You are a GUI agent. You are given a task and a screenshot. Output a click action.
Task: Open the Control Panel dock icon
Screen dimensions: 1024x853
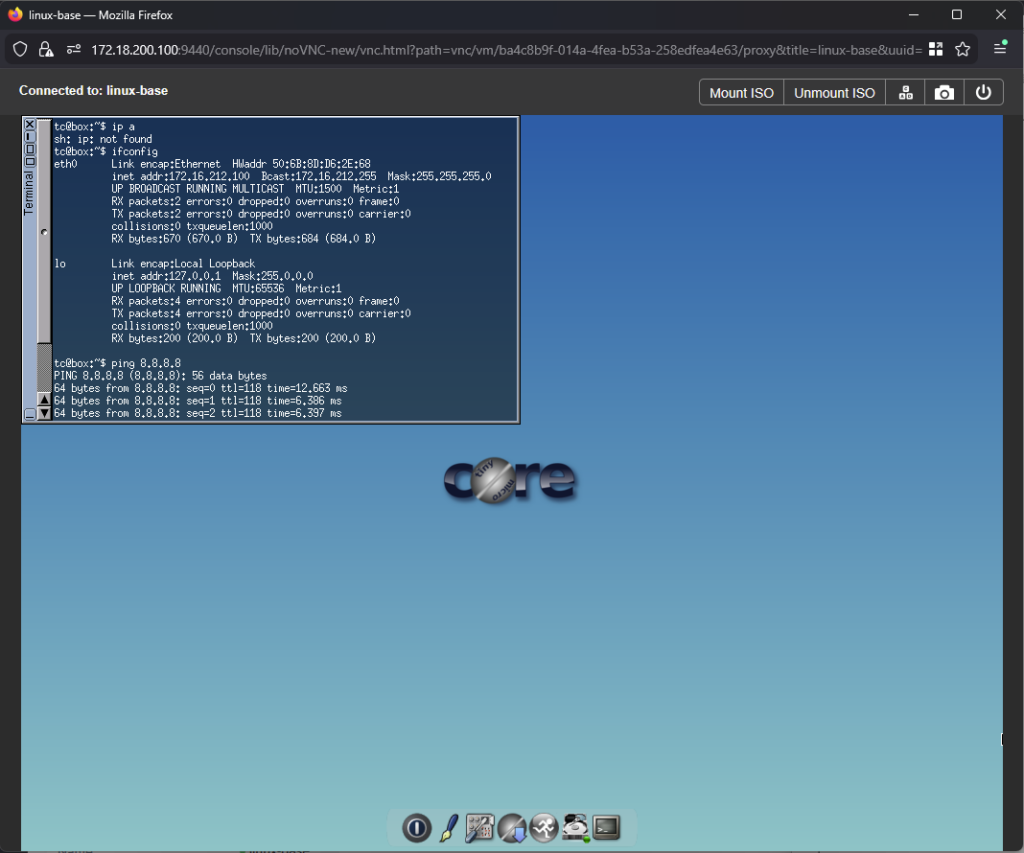click(480, 827)
